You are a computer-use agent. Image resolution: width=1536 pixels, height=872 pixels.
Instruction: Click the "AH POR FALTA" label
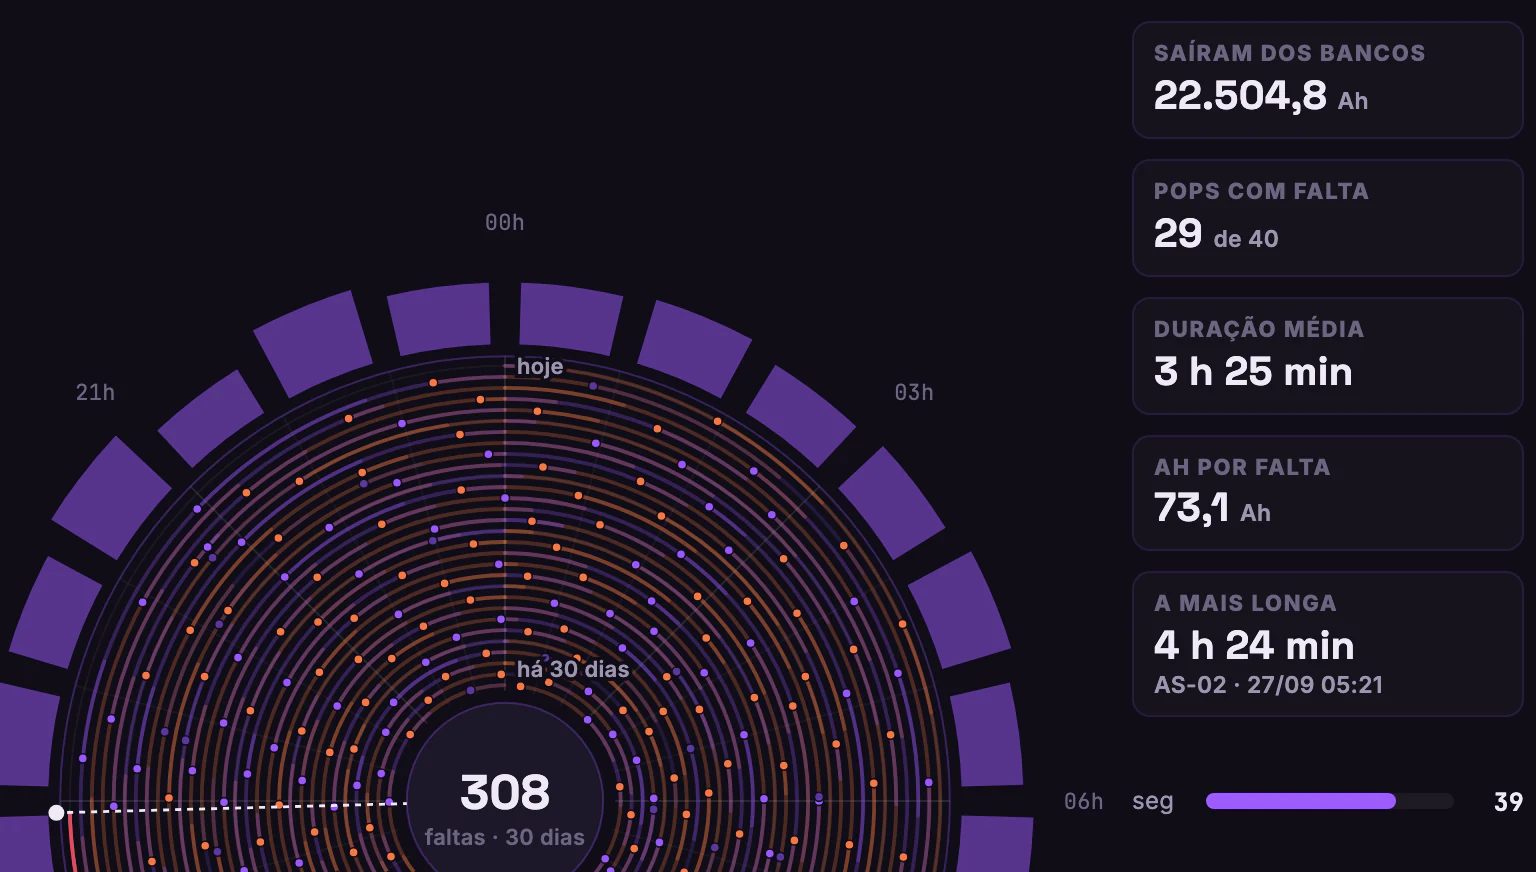(x=1242, y=467)
